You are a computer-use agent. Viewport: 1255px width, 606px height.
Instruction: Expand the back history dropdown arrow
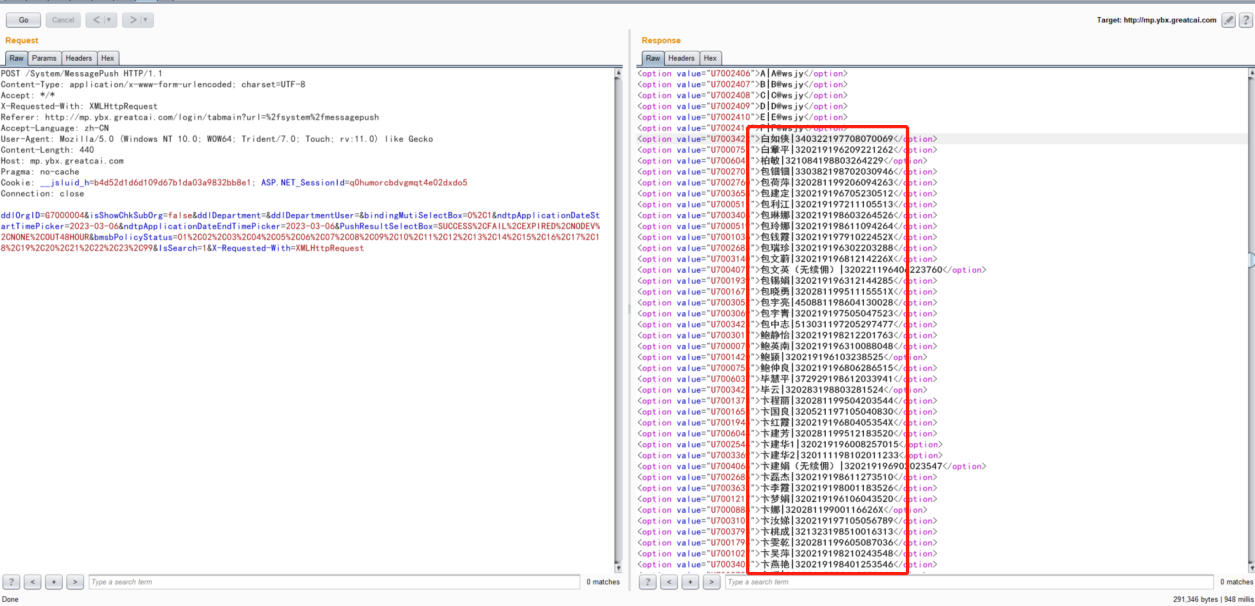(x=108, y=20)
